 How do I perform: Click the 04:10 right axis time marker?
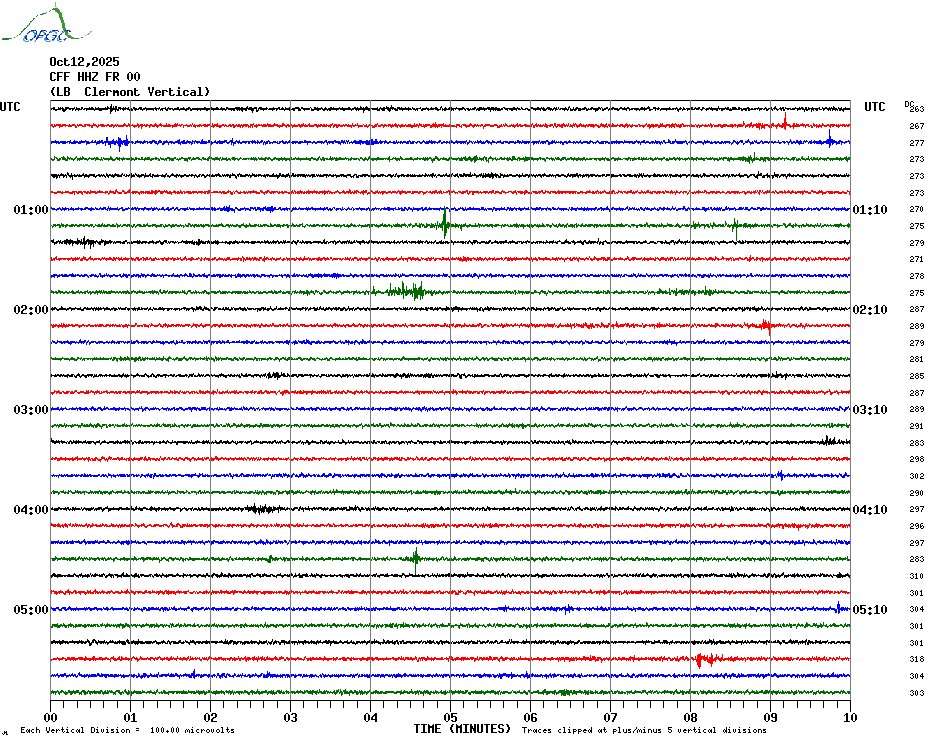(869, 510)
